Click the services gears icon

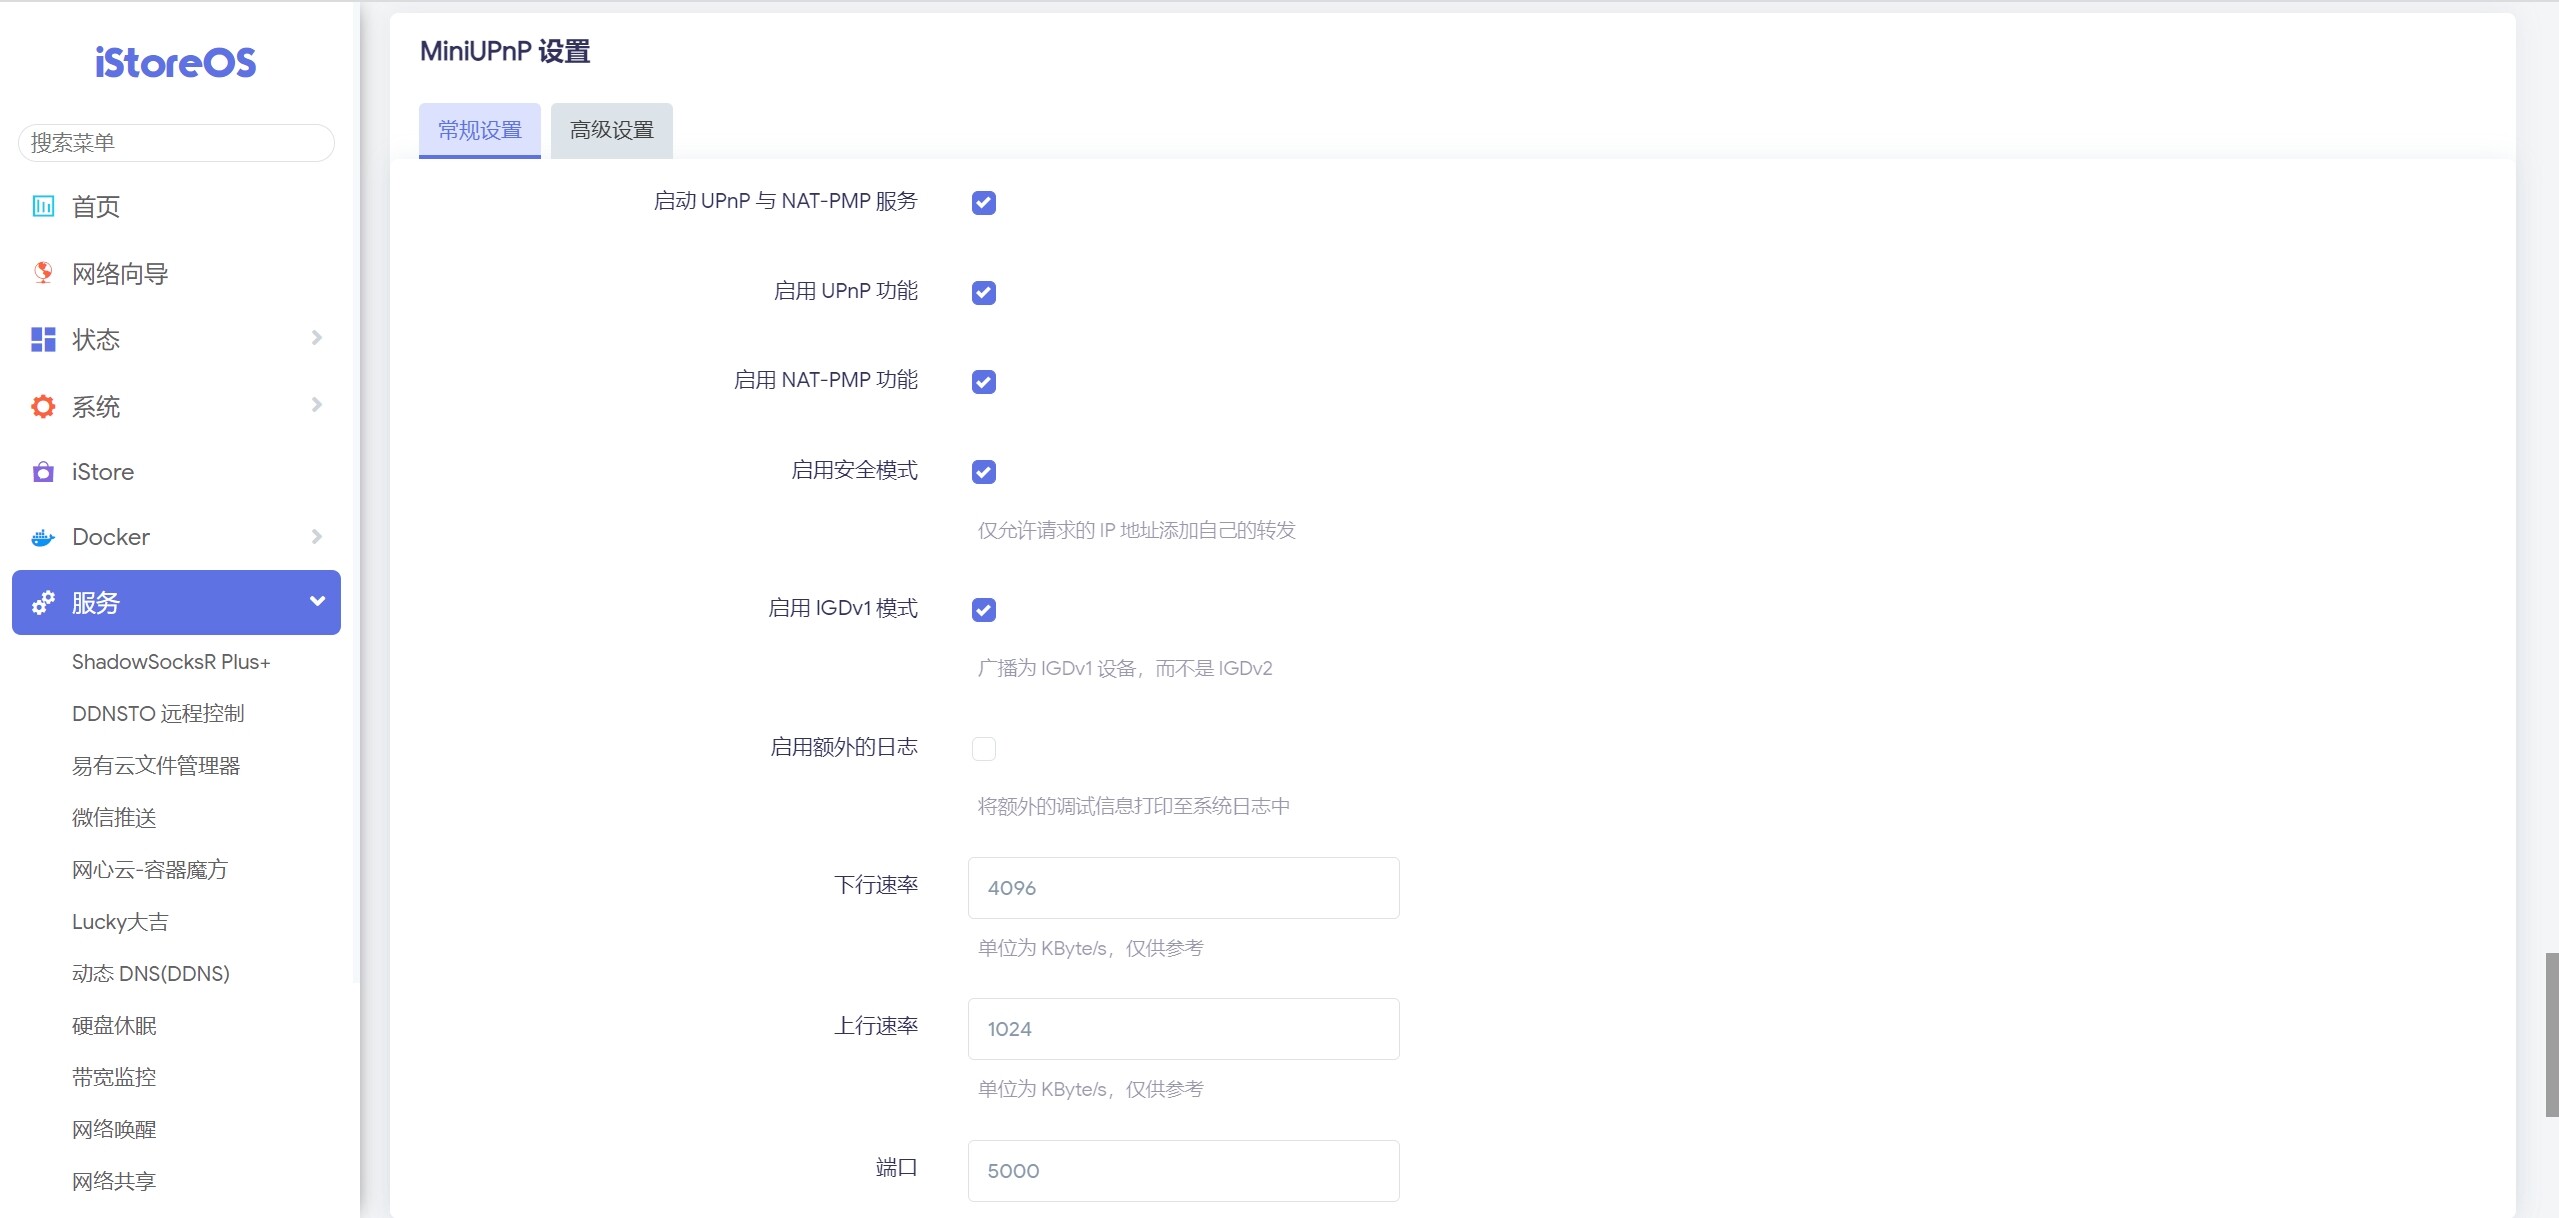43,602
